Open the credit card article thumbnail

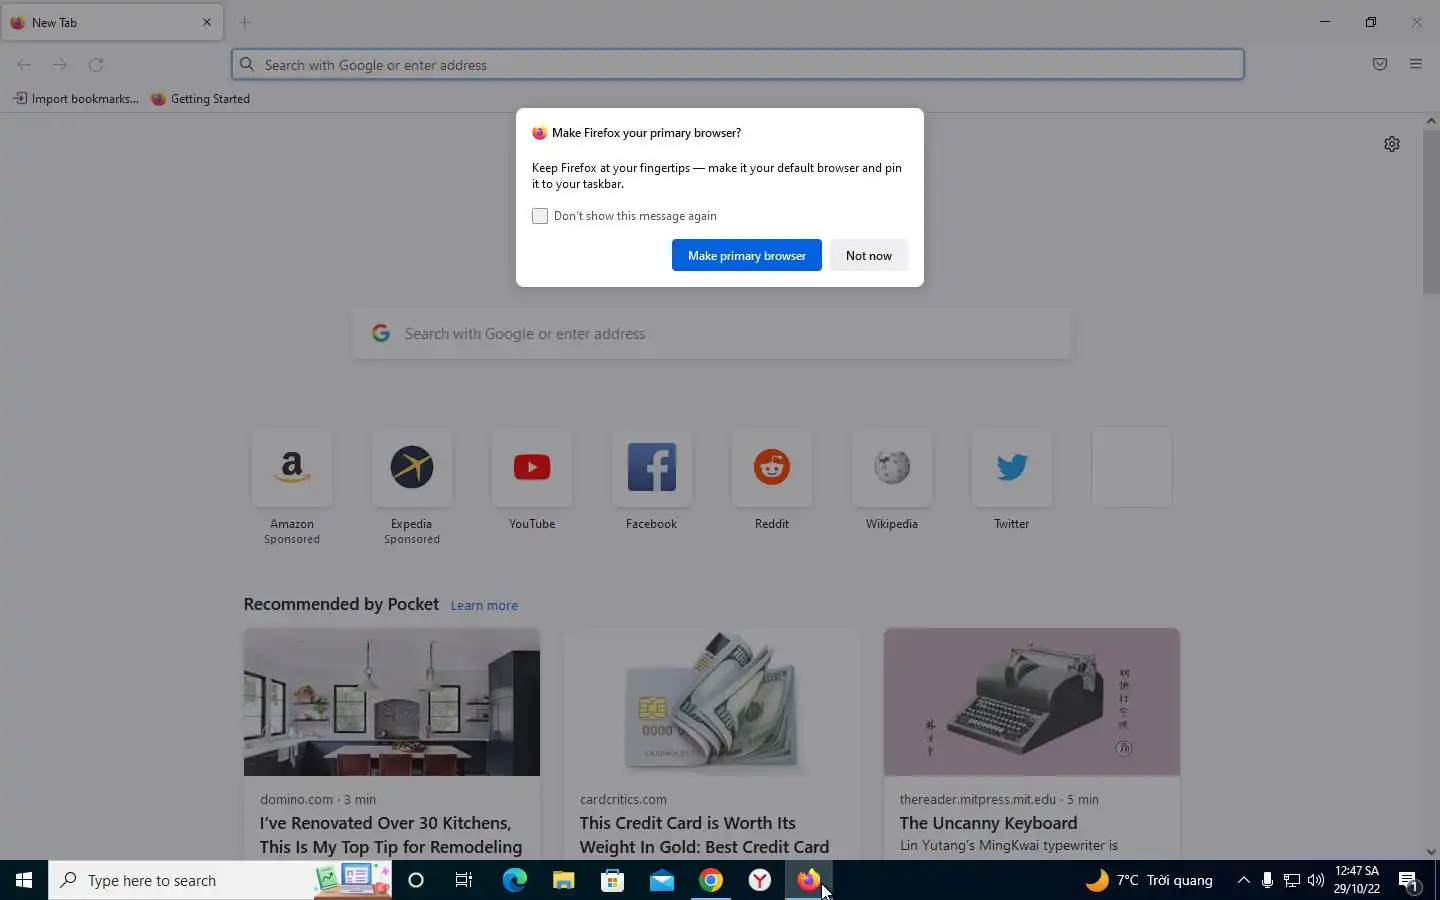tap(712, 702)
